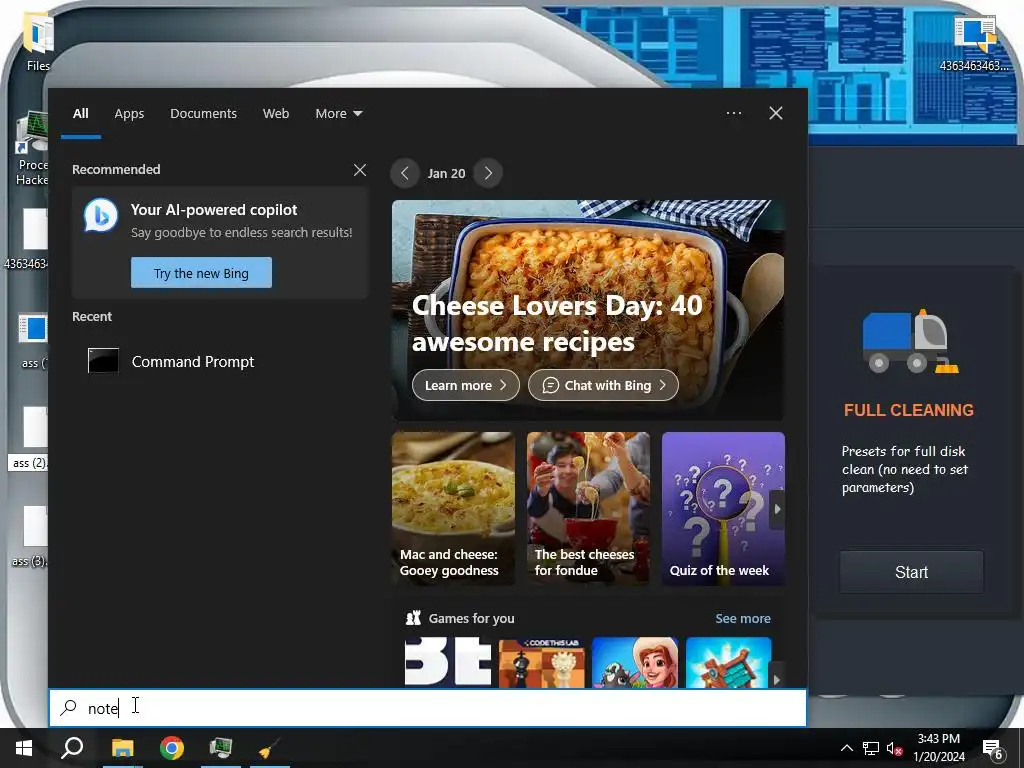Open the first 3E game thumbnail
The image size is (1024, 768).
click(x=448, y=662)
